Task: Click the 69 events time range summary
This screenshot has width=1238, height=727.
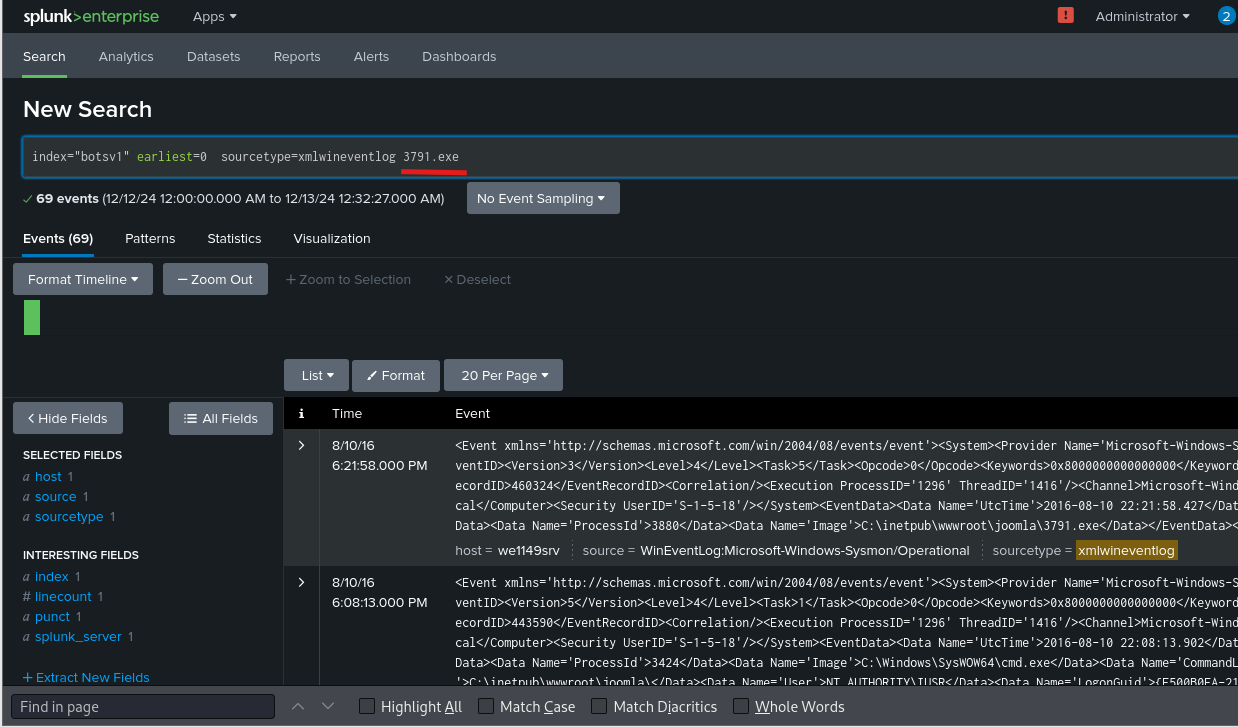Action: (x=233, y=199)
